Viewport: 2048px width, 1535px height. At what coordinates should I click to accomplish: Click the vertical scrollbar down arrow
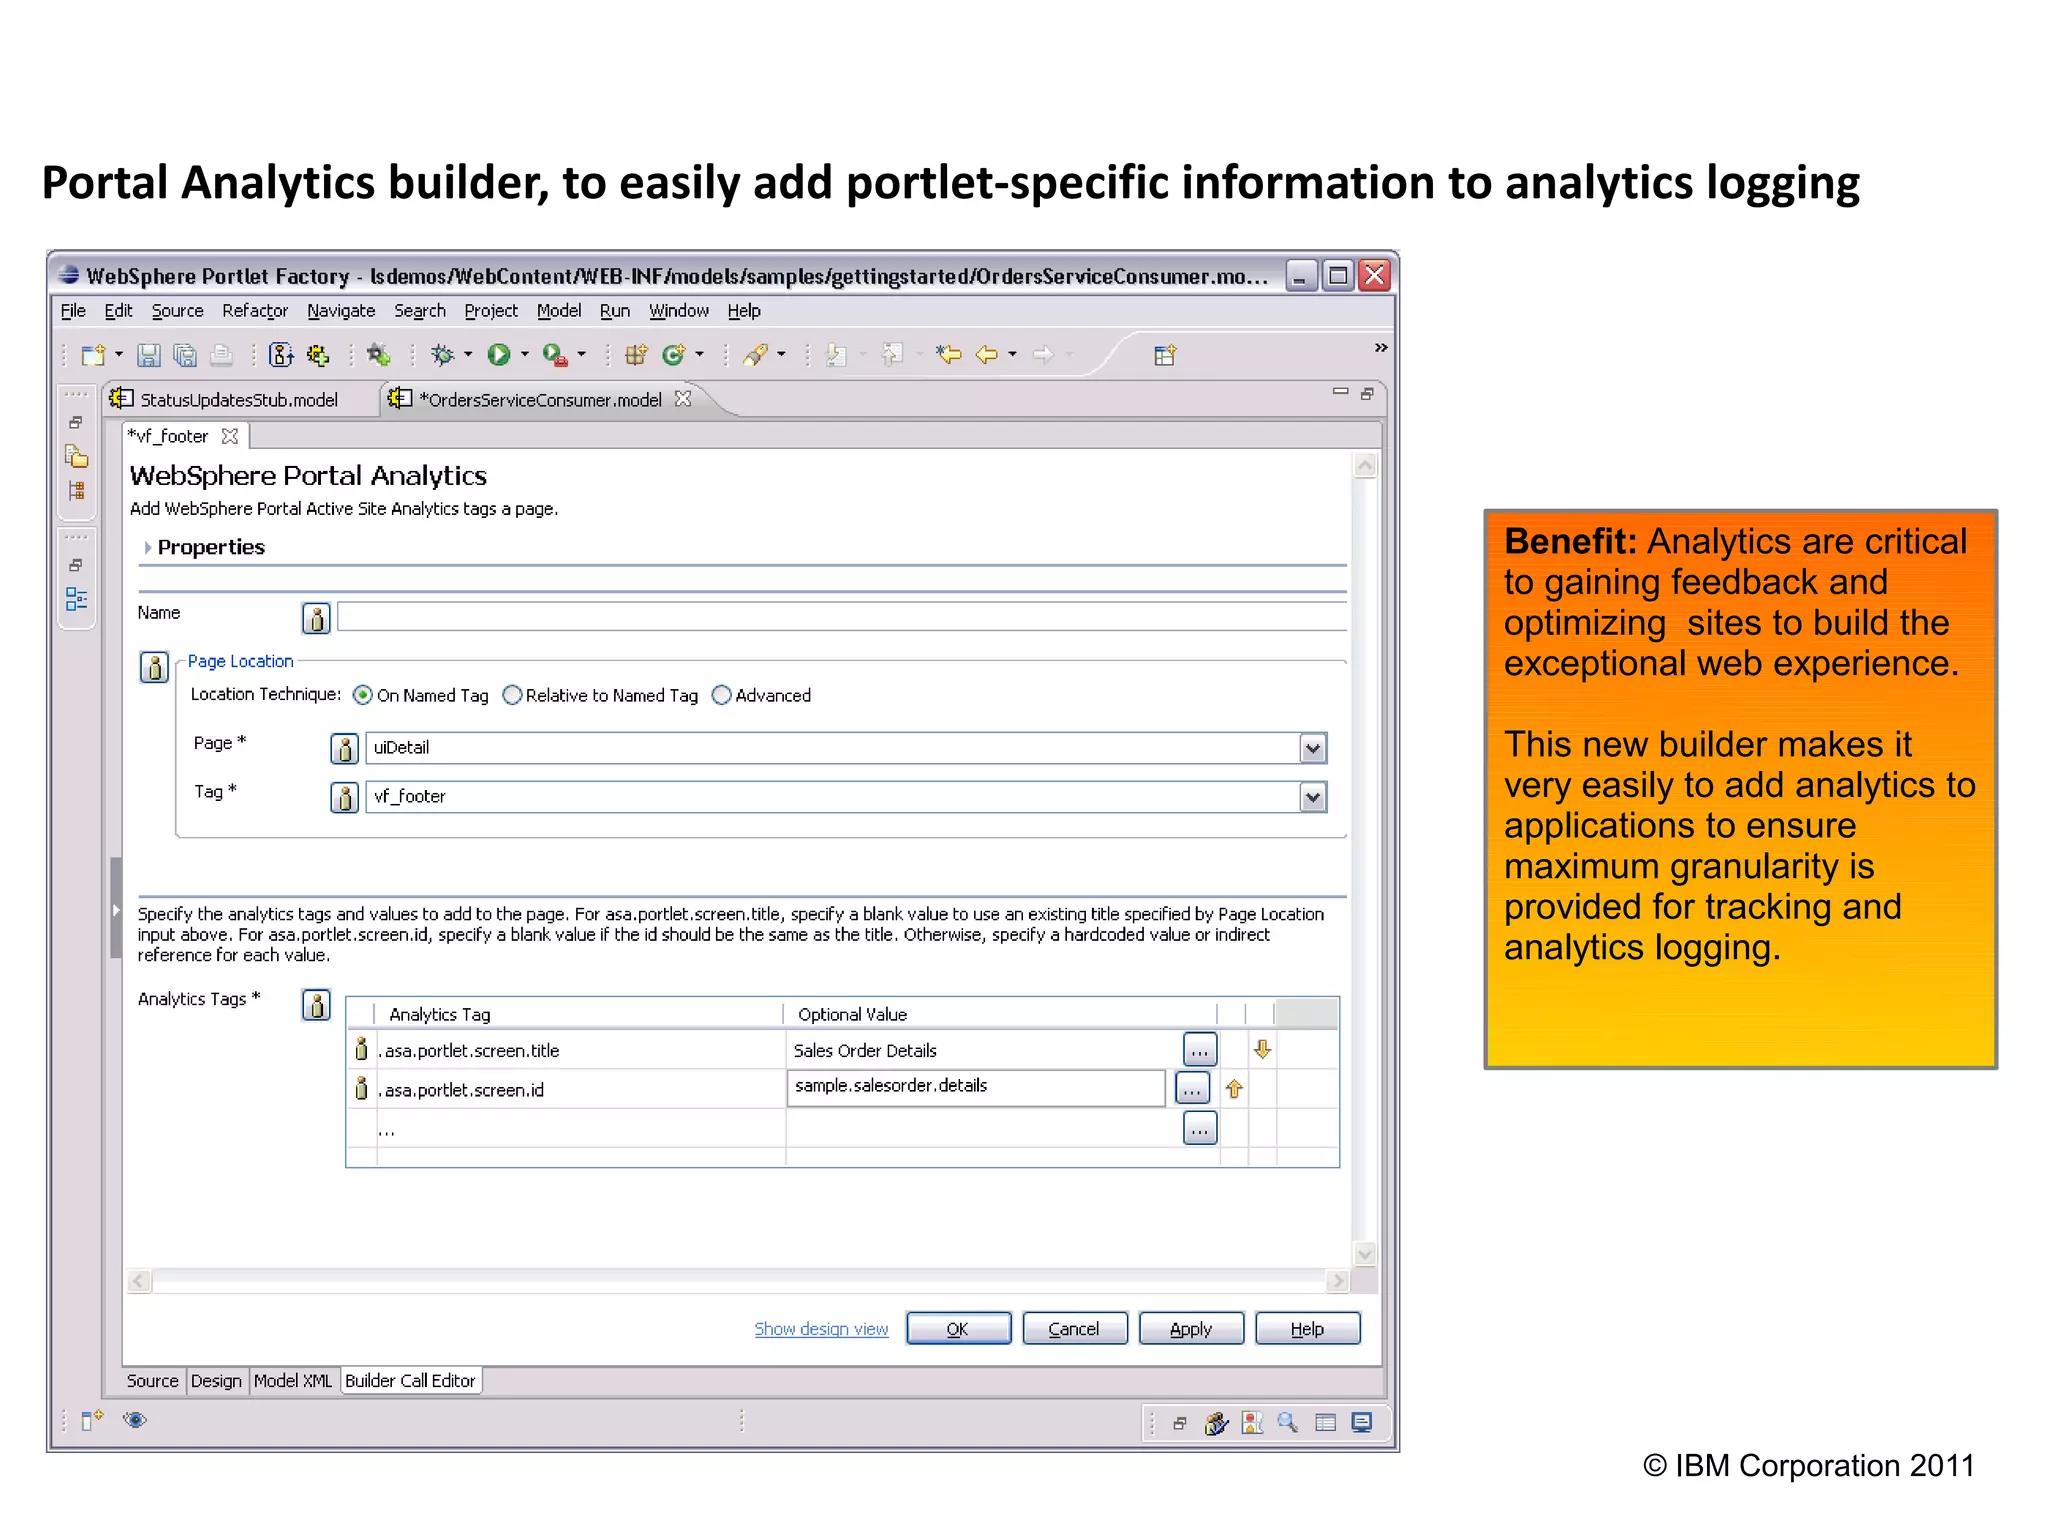coord(1365,1253)
